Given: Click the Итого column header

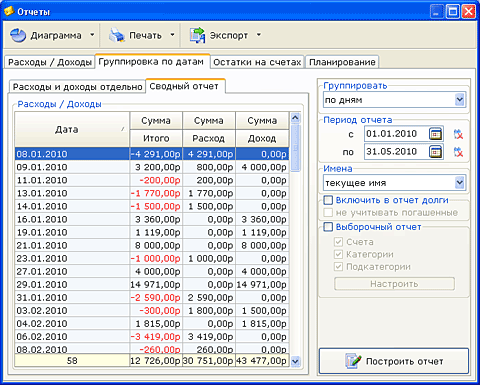Looking at the screenshot, I should pos(156,138).
